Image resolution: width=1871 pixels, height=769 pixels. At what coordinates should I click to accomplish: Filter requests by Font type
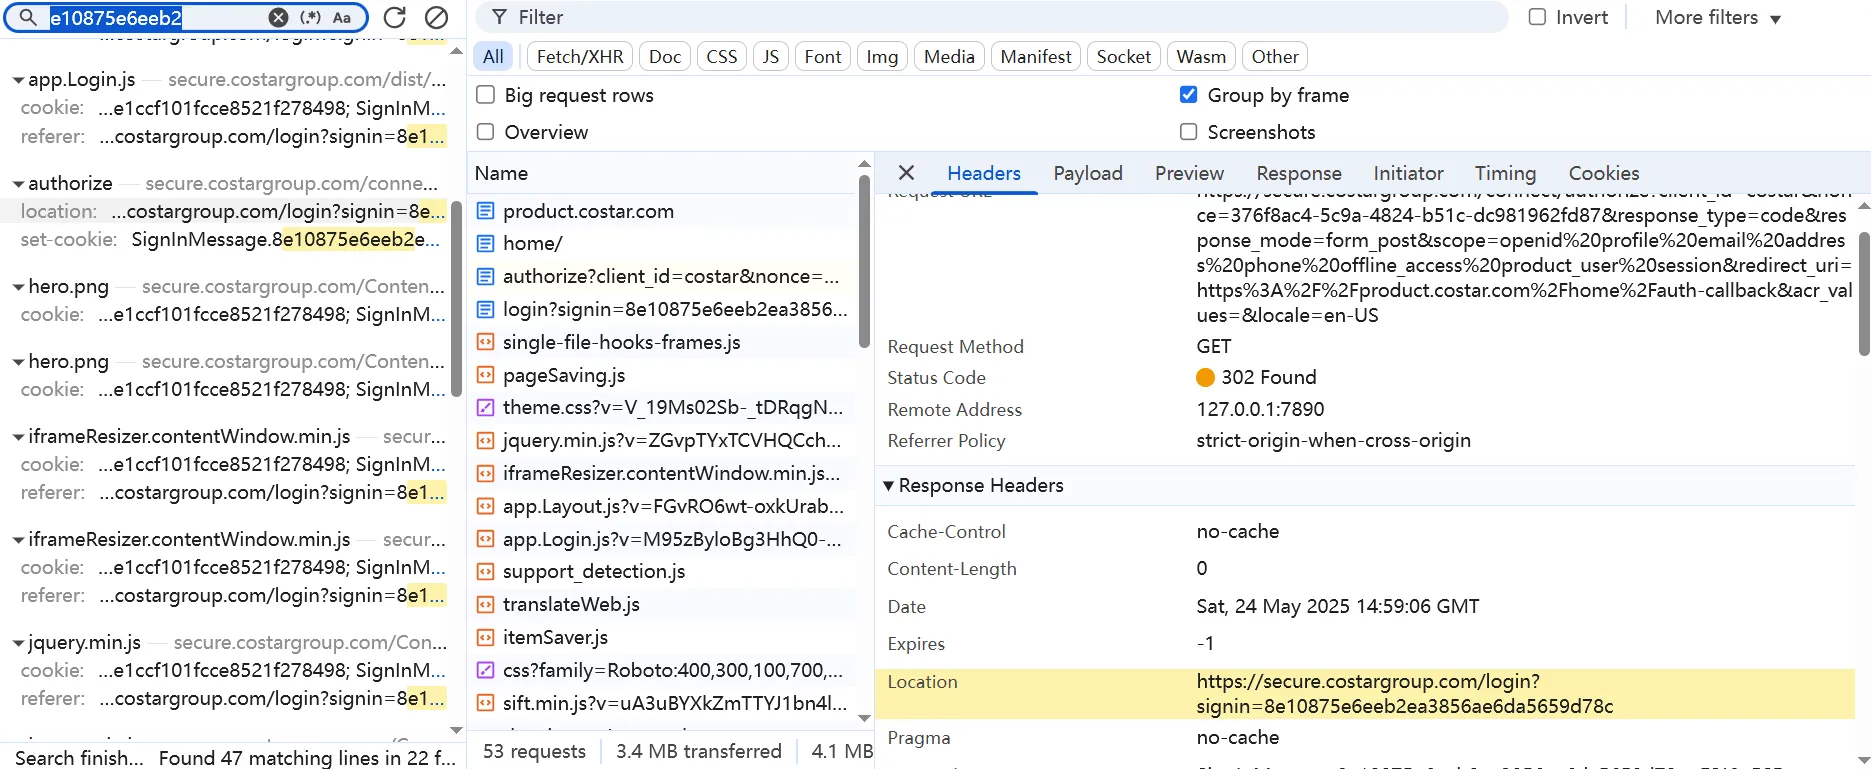tap(823, 57)
